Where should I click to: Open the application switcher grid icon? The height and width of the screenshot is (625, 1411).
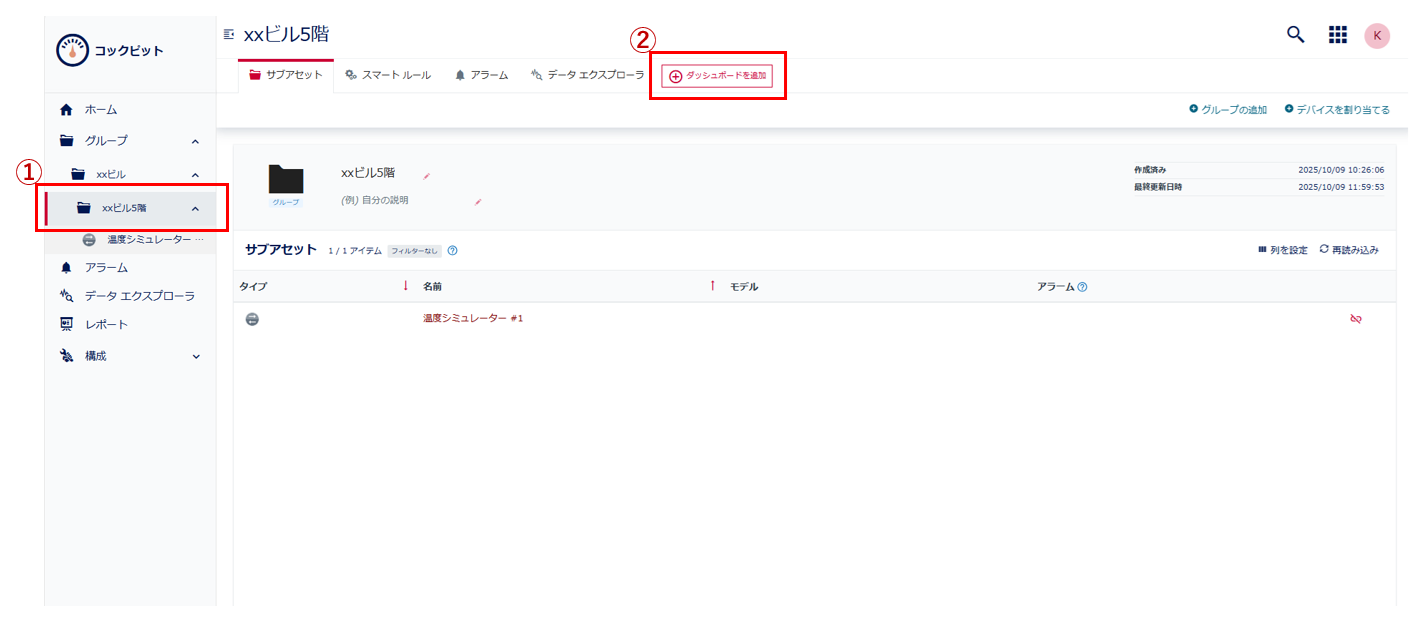click(1337, 34)
